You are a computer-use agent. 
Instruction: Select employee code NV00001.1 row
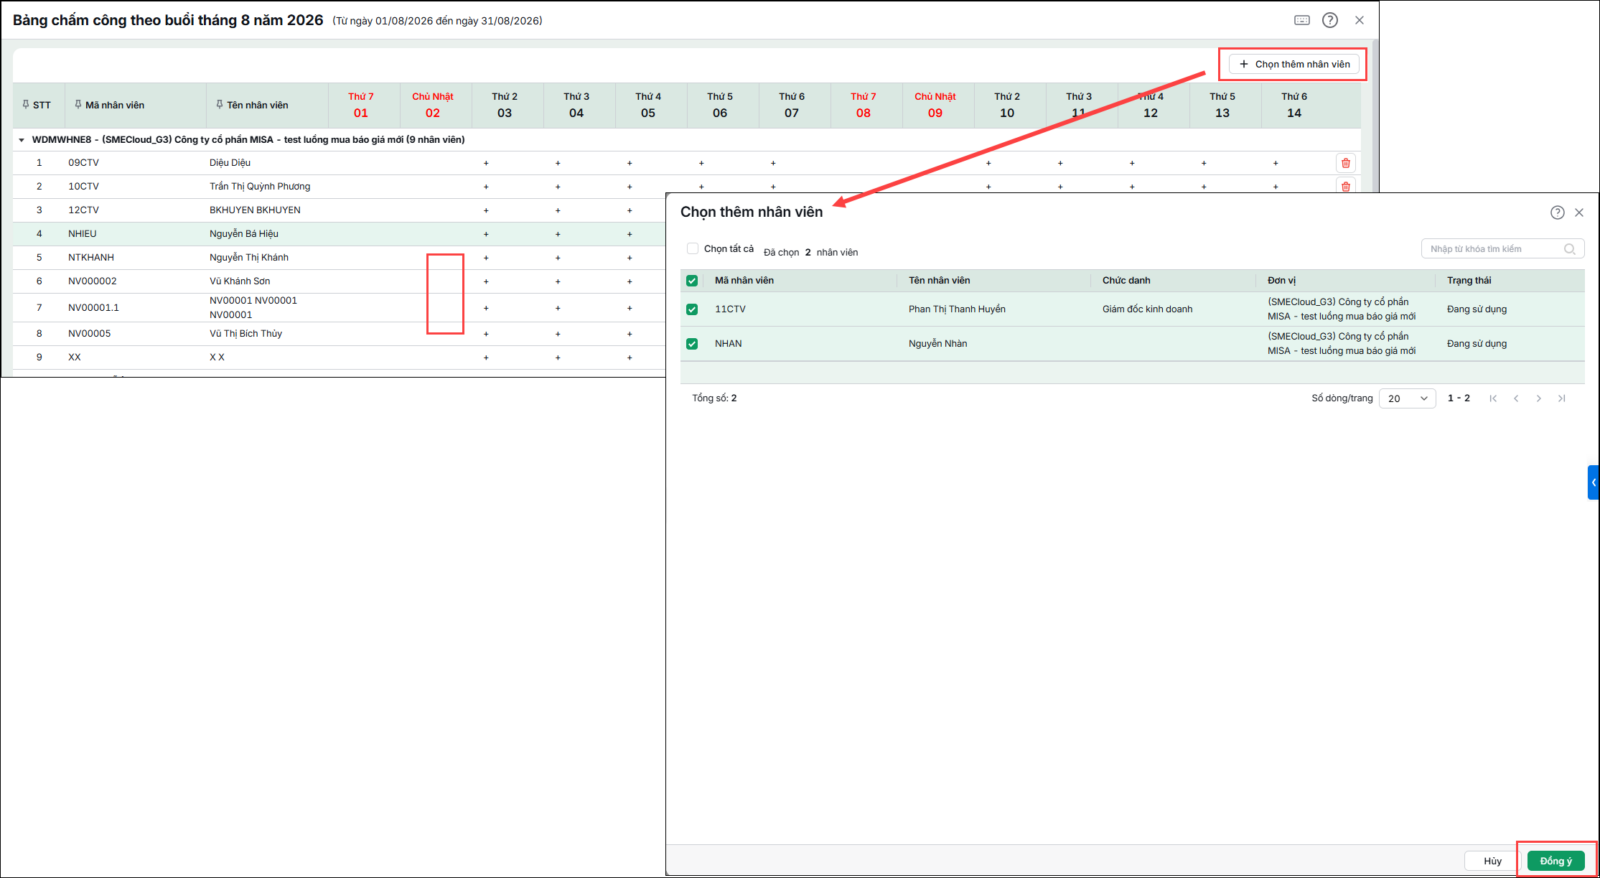click(93, 308)
